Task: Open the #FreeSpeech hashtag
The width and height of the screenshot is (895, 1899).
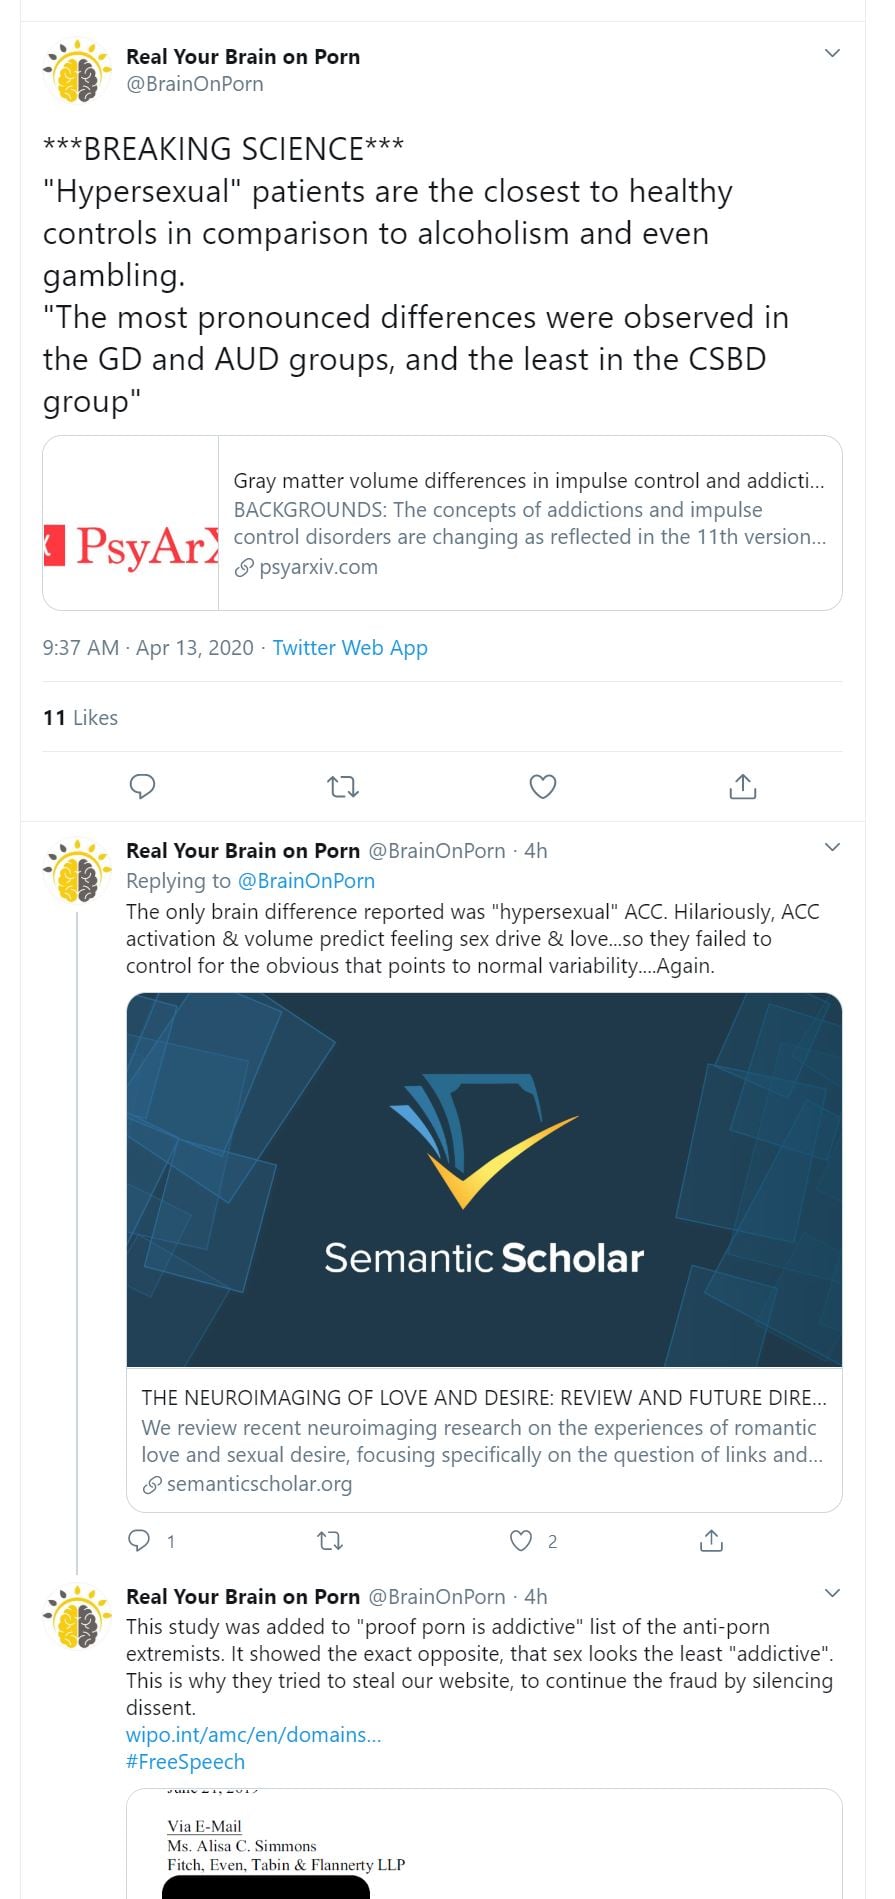Action: click(185, 1762)
